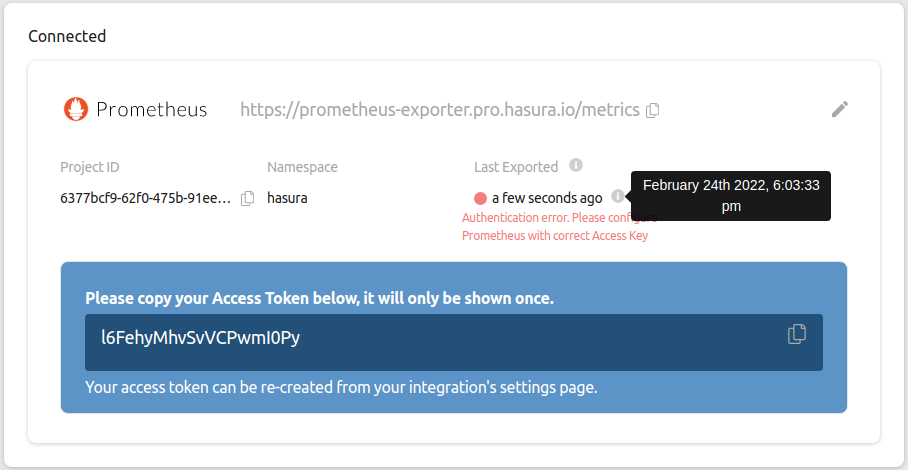
Task: Click the February 24th 2022 tooltip
Action: tap(730, 196)
